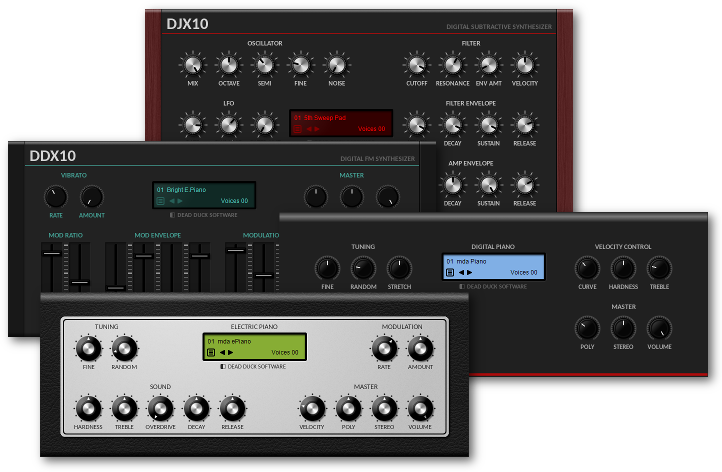Click the Electric Piano master VELOCITY knob

tap(312, 408)
